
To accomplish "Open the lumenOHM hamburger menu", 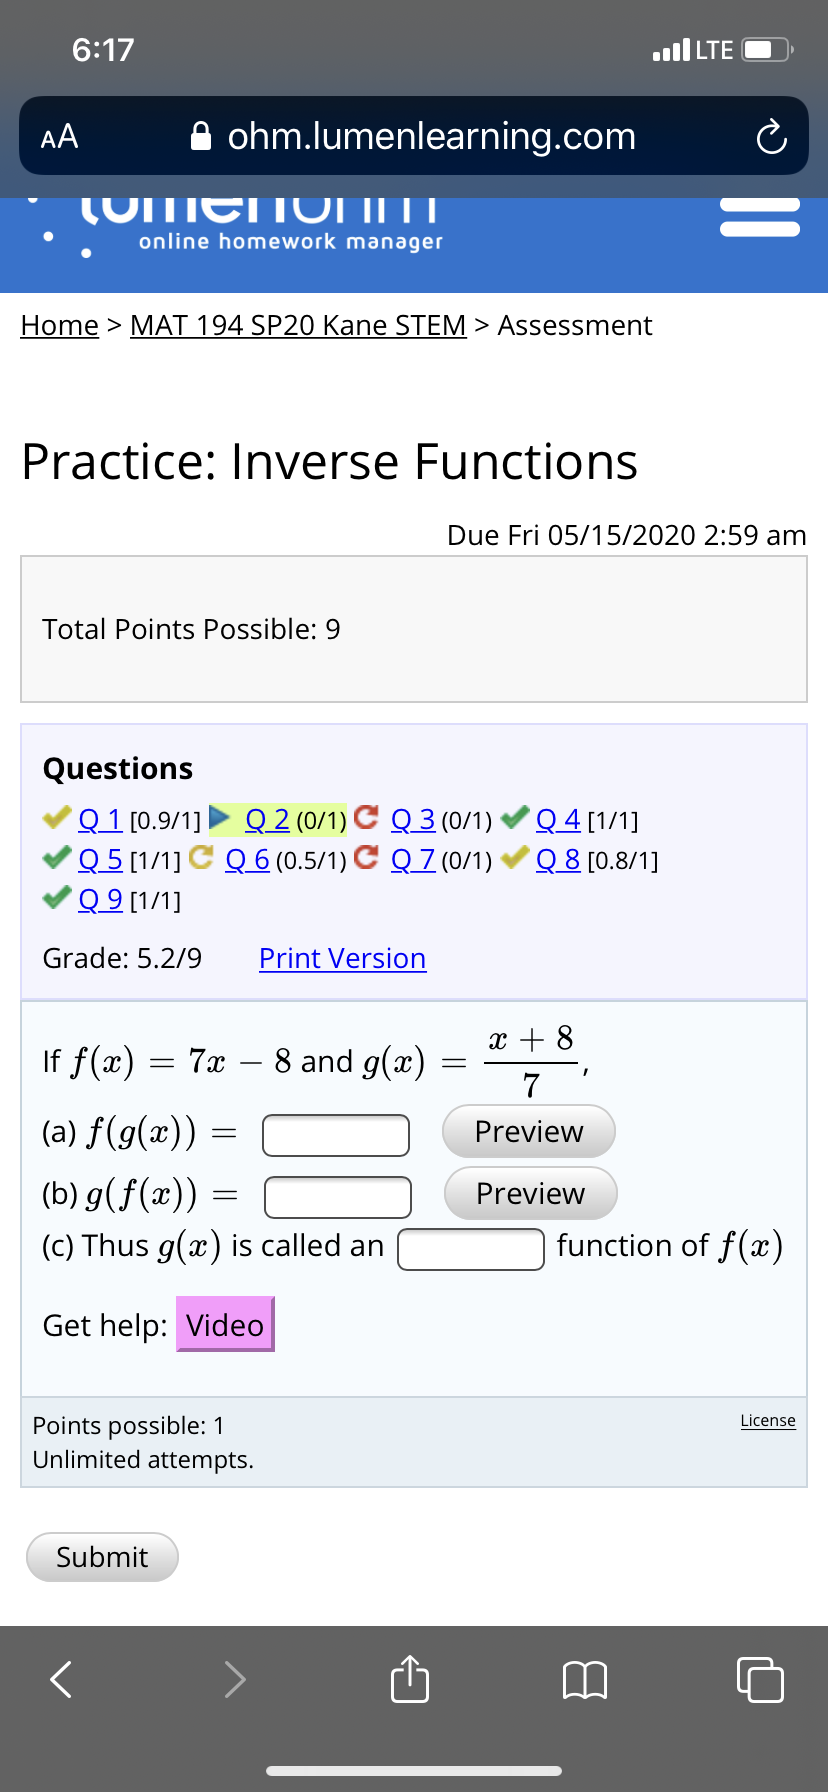I will (760, 215).
